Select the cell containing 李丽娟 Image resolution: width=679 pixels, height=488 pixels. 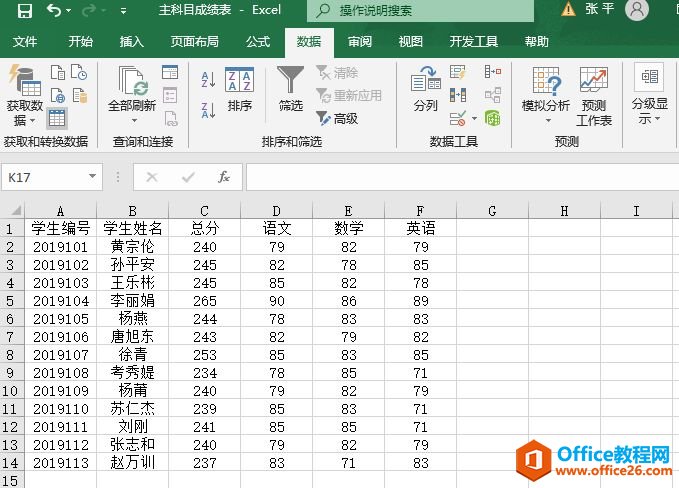[x=132, y=300]
